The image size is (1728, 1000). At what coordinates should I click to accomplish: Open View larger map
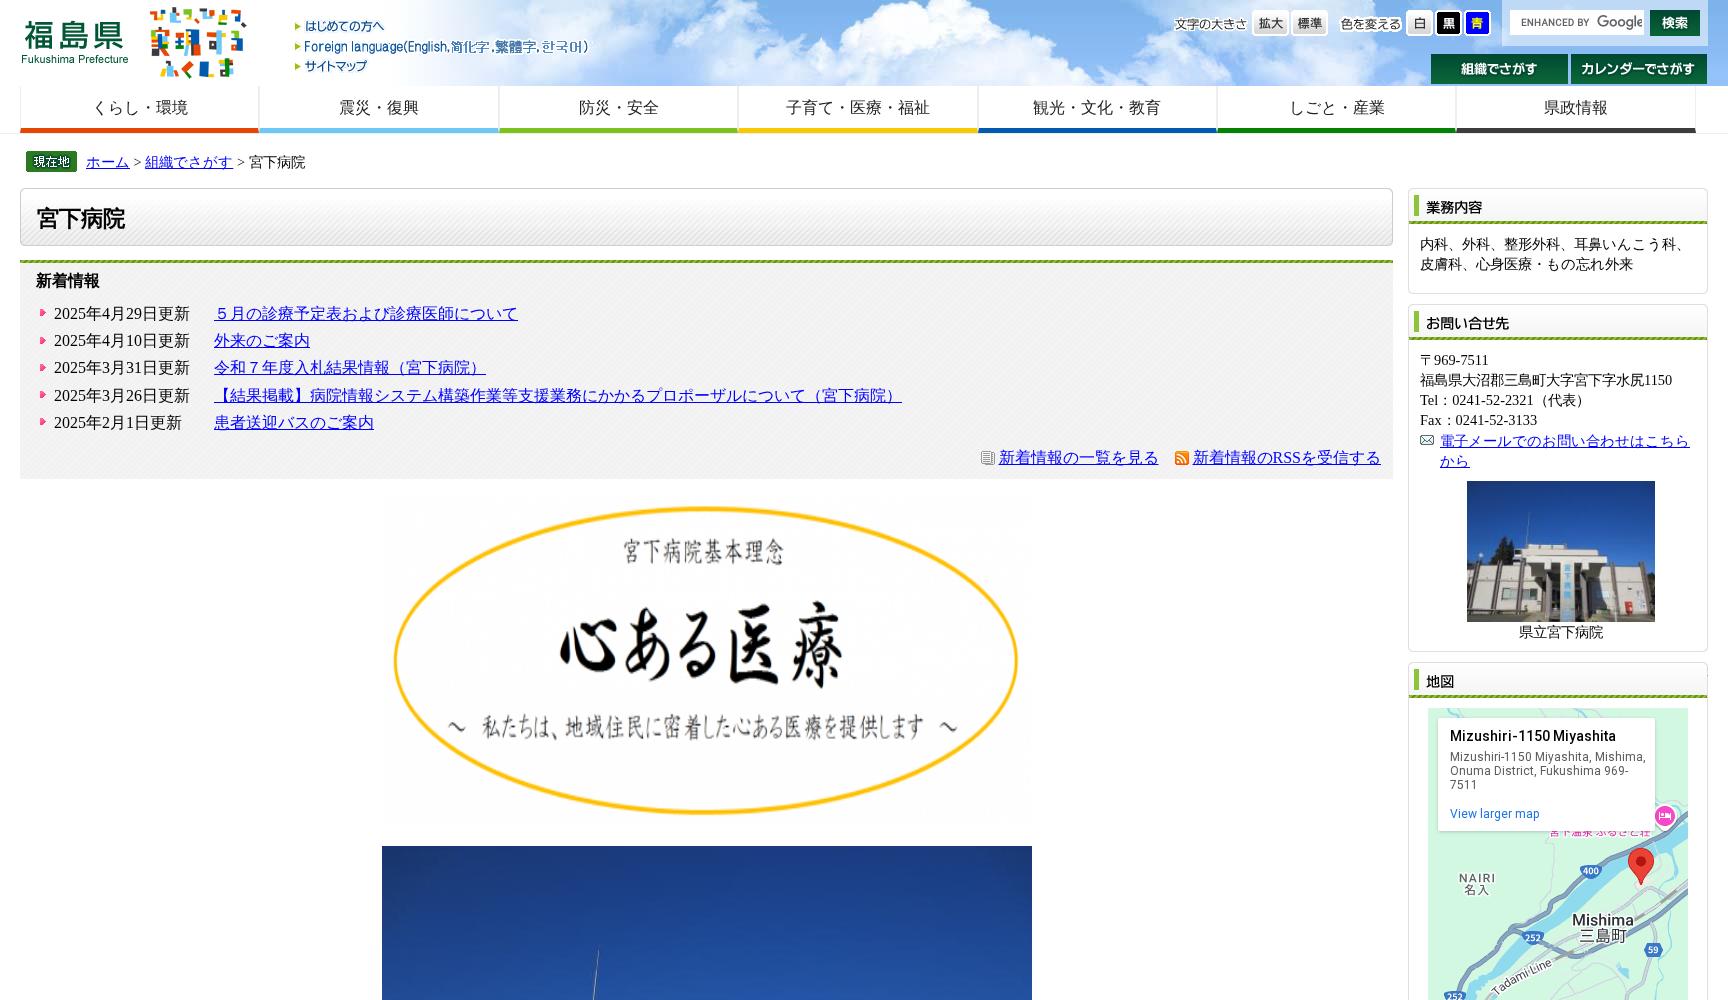click(x=1494, y=813)
